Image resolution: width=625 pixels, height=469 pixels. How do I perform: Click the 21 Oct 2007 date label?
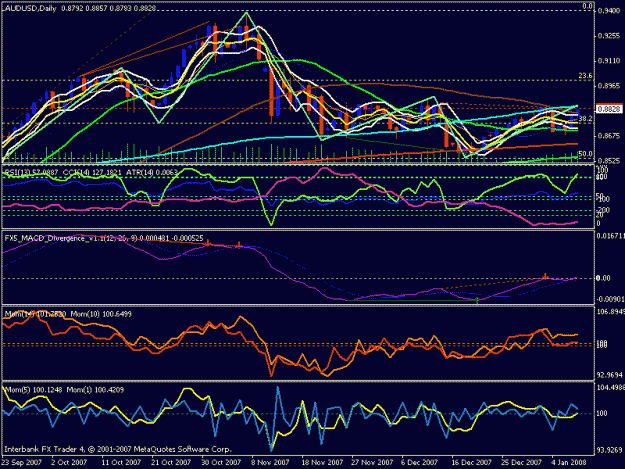(171, 462)
